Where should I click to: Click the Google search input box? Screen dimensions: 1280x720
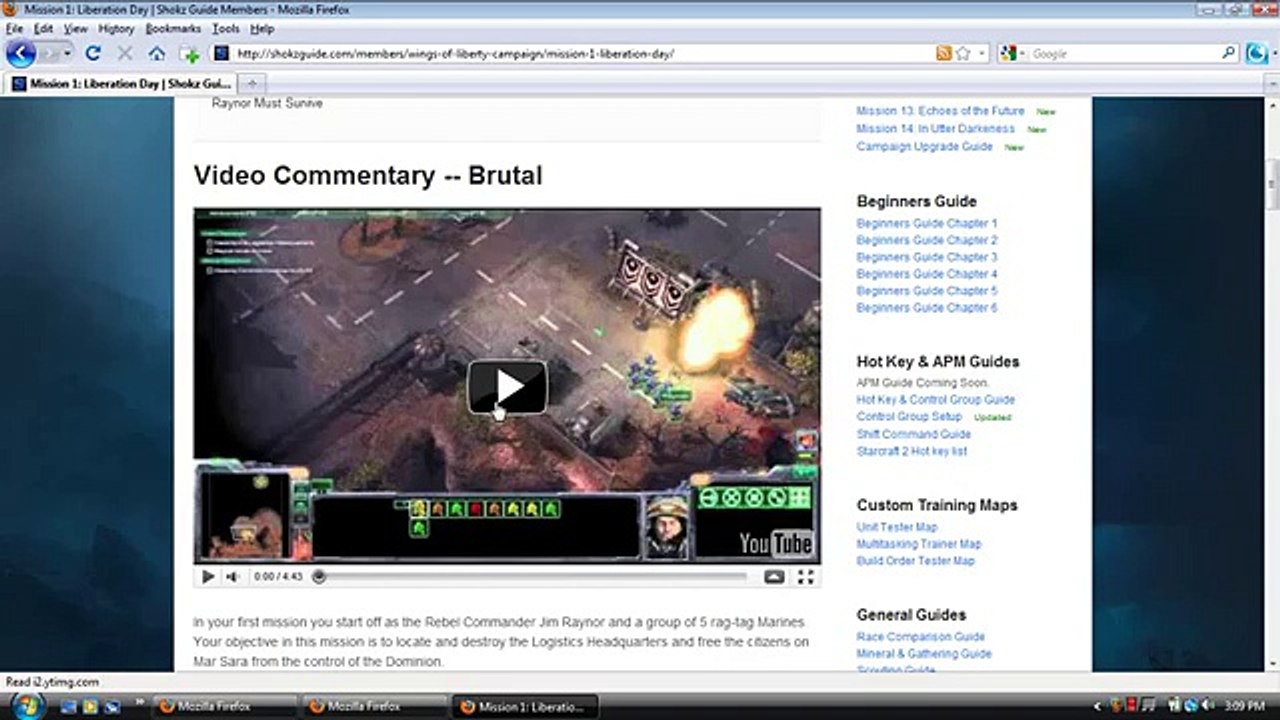pos(1124,53)
